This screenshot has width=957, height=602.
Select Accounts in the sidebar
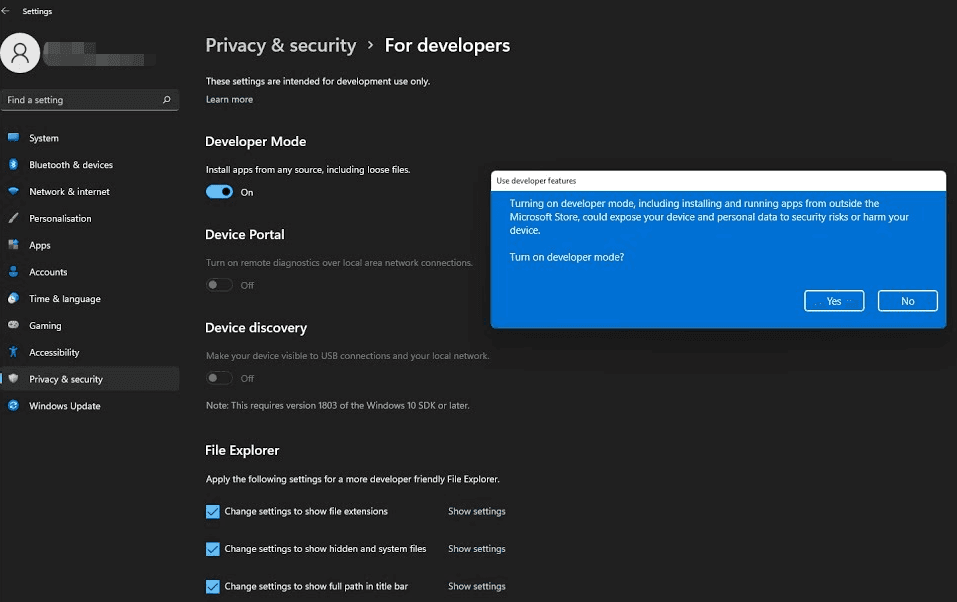pyautogui.click(x=90, y=272)
